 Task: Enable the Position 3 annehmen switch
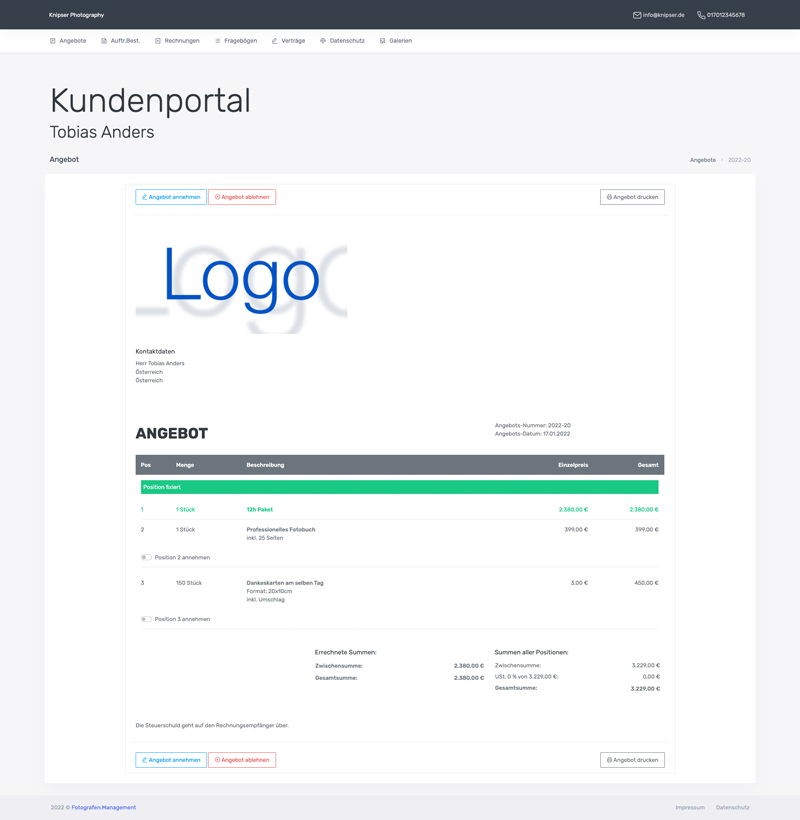[x=146, y=619]
